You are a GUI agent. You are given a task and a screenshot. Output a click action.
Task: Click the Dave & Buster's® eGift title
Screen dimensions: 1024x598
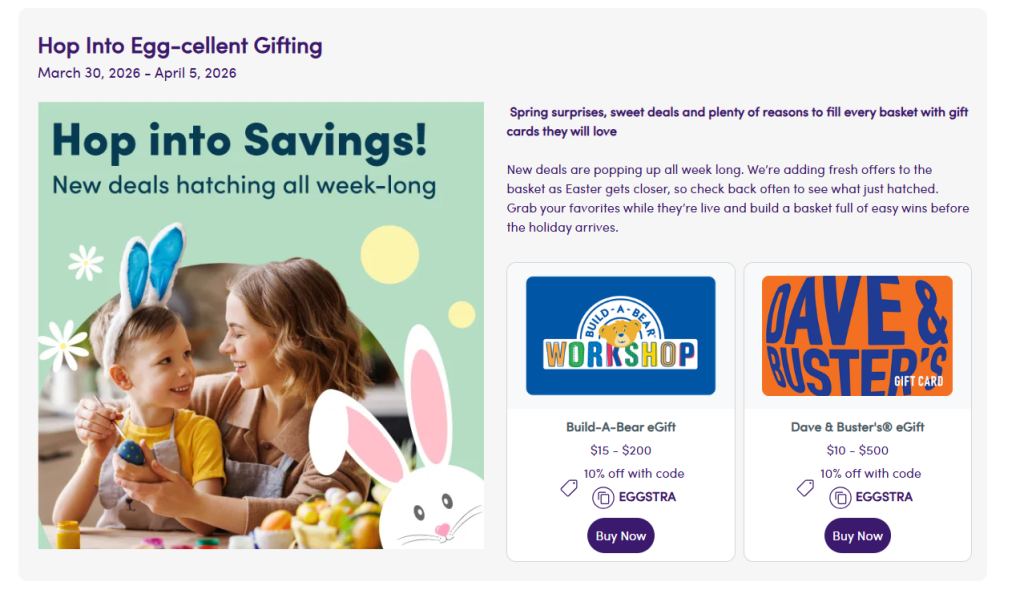[857, 427]
